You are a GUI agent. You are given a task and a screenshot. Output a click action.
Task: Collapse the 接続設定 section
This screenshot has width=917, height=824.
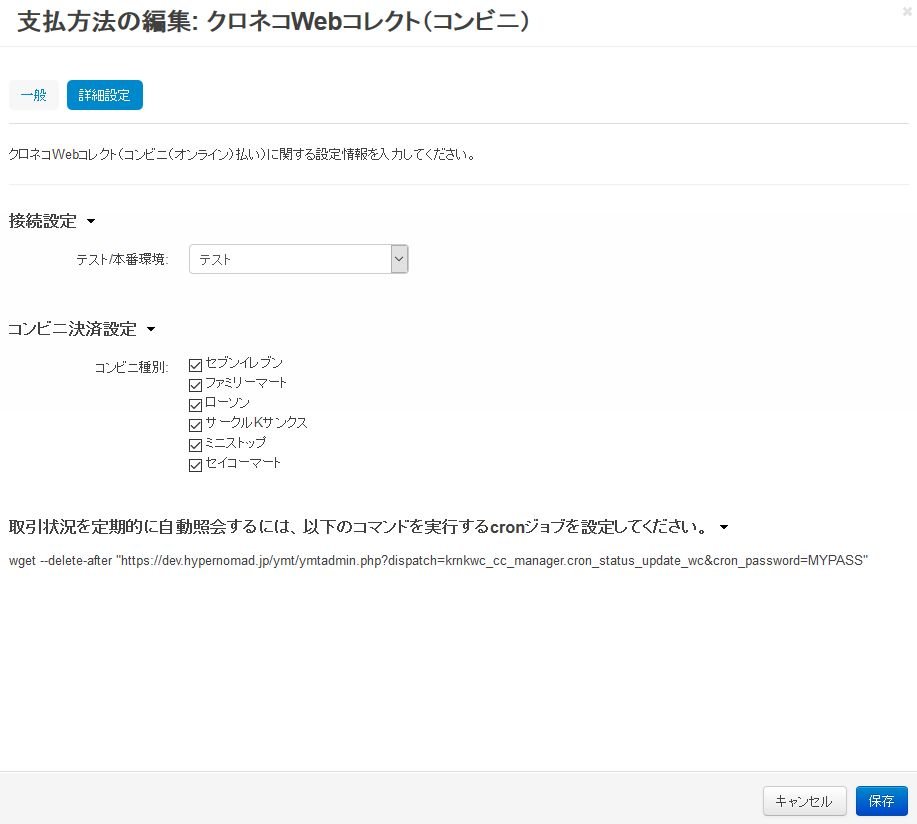tap(51, 221)
